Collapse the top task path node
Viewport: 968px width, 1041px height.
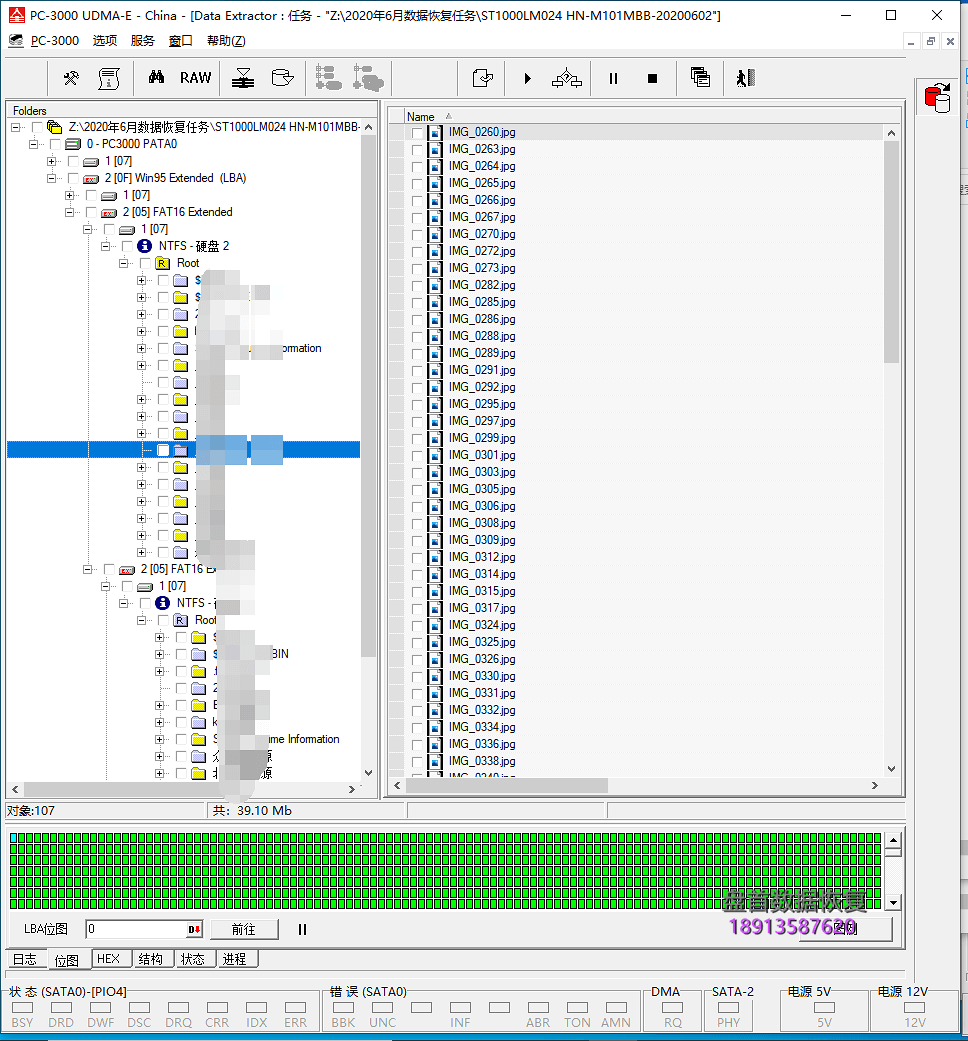click(15, 127)
